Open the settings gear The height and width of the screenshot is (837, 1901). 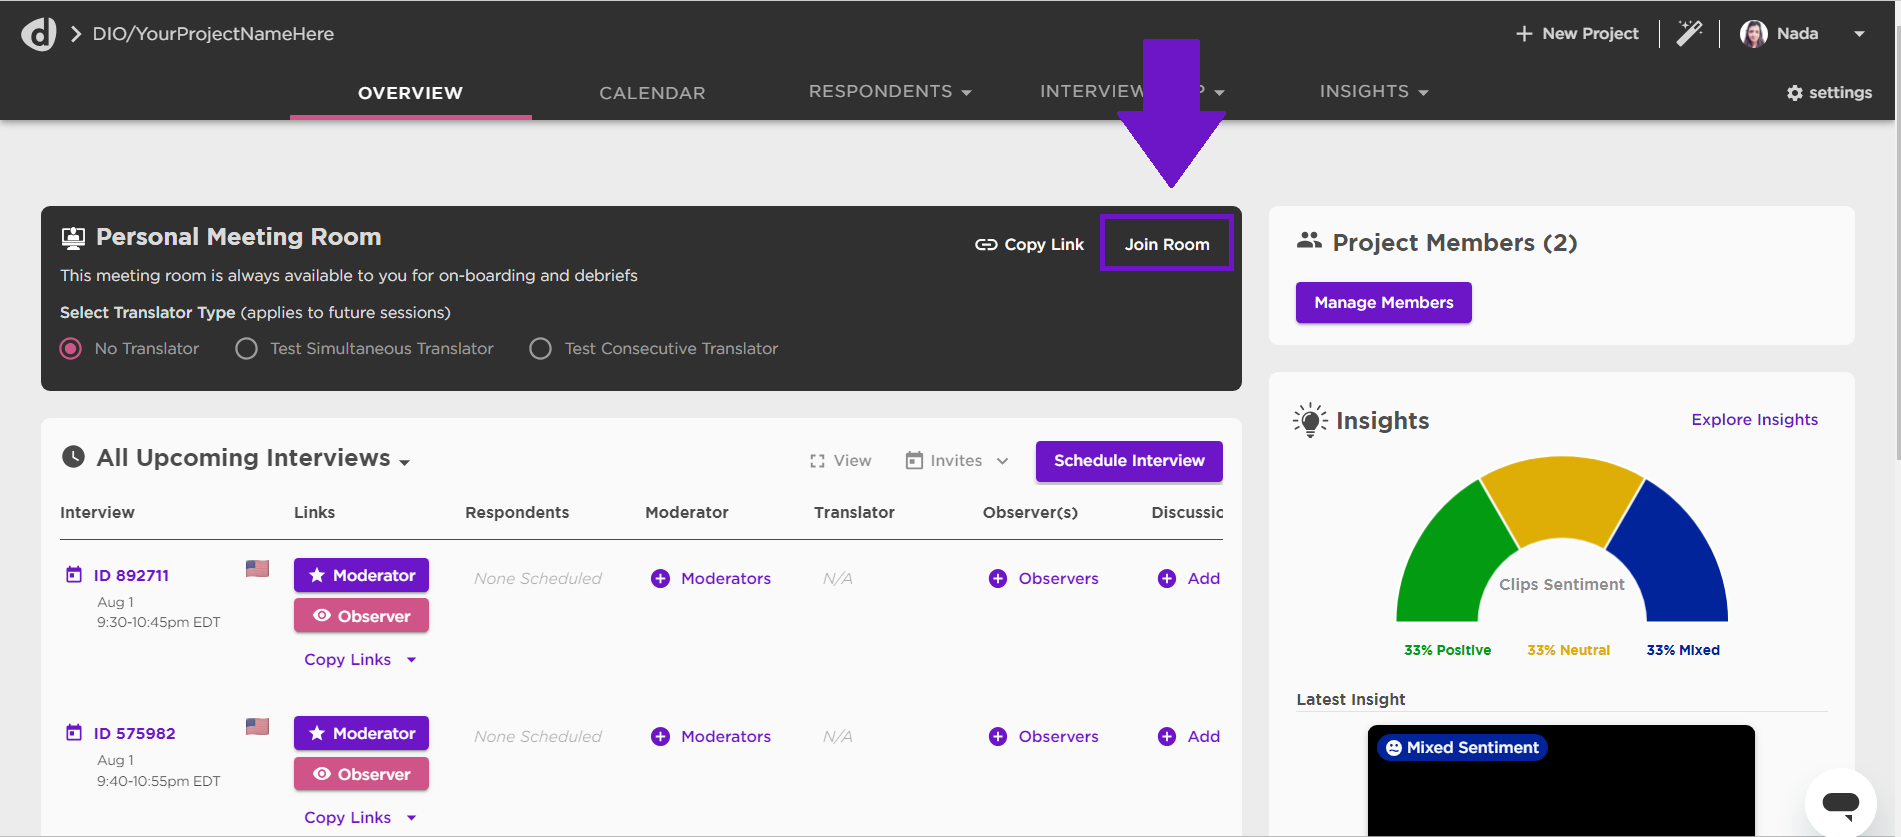tap(1795, 93)
